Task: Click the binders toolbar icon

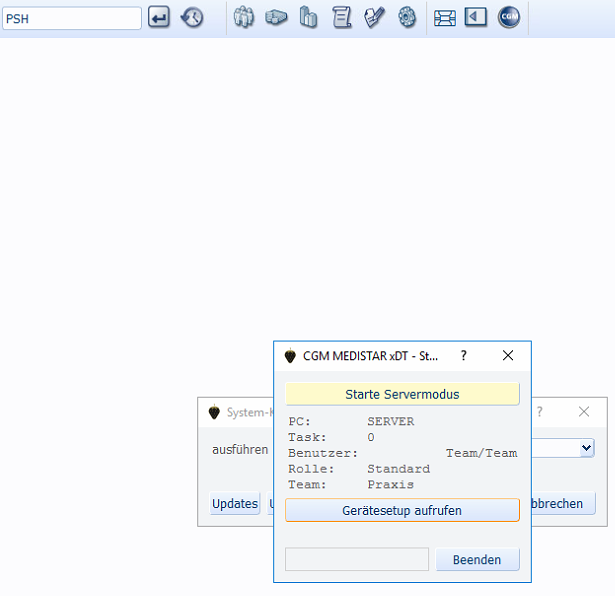Action: (309, 18)
